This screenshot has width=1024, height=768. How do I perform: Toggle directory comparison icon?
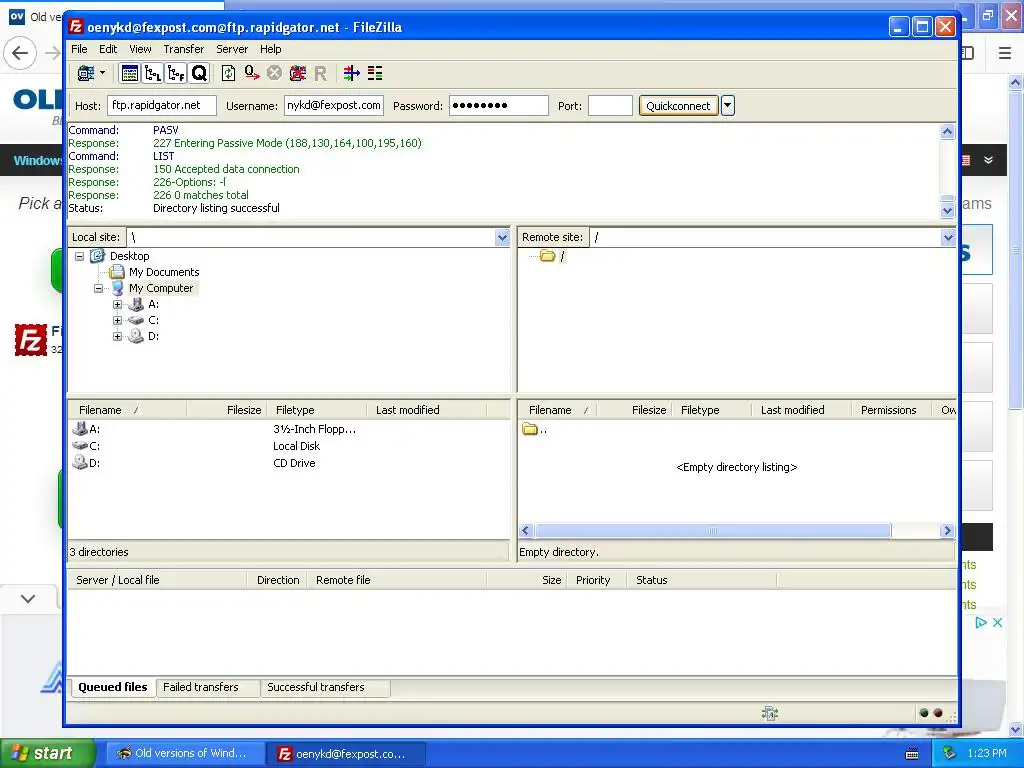[375, 73]
